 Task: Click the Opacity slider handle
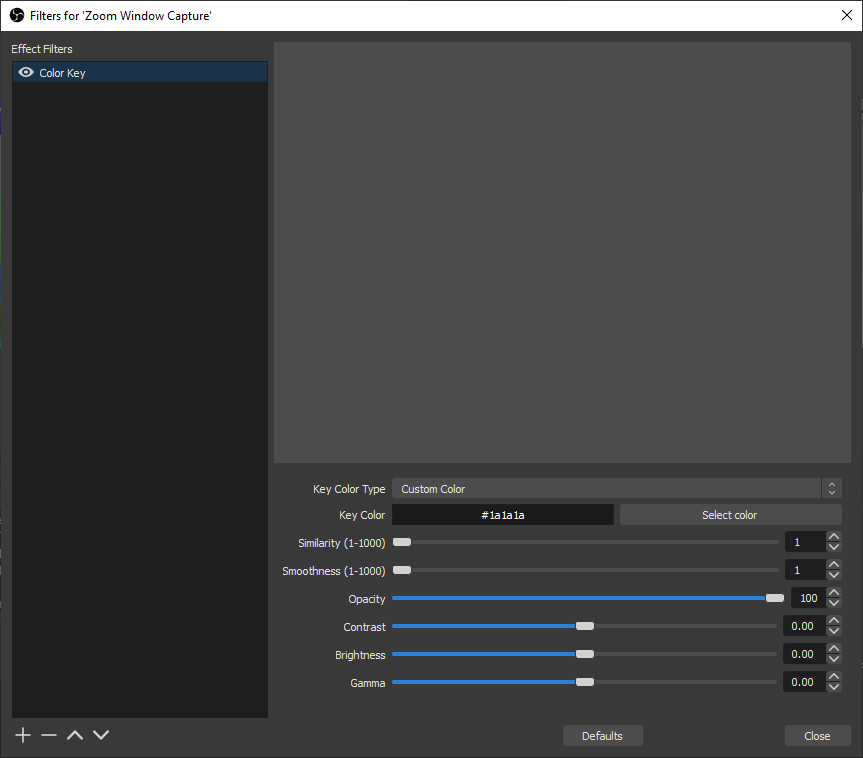click(x=776, y=598)
